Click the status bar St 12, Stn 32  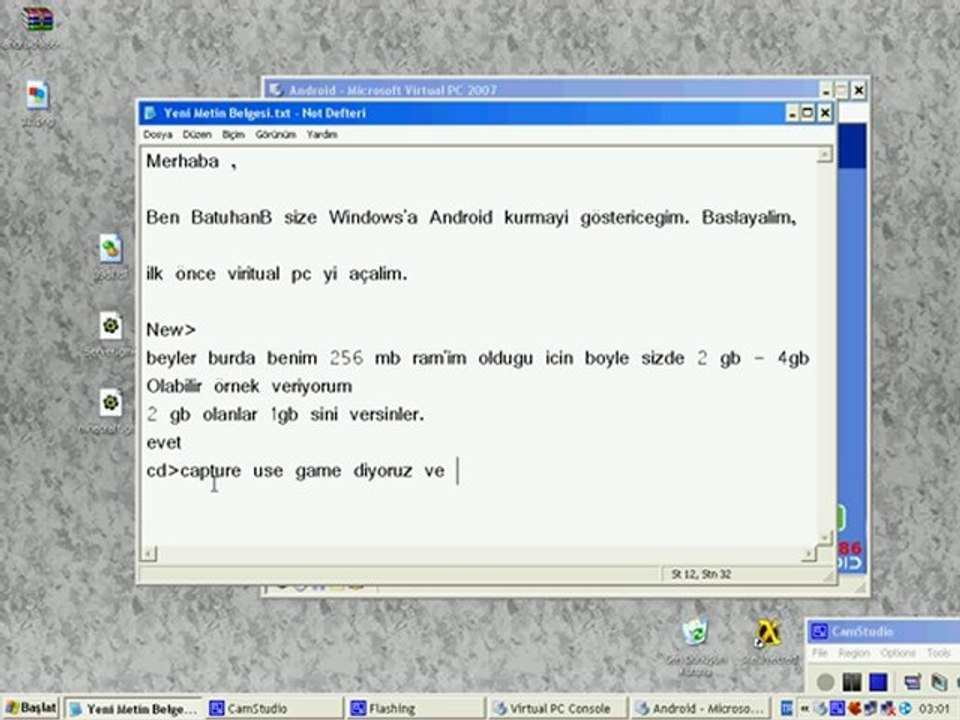pos(701,574)
